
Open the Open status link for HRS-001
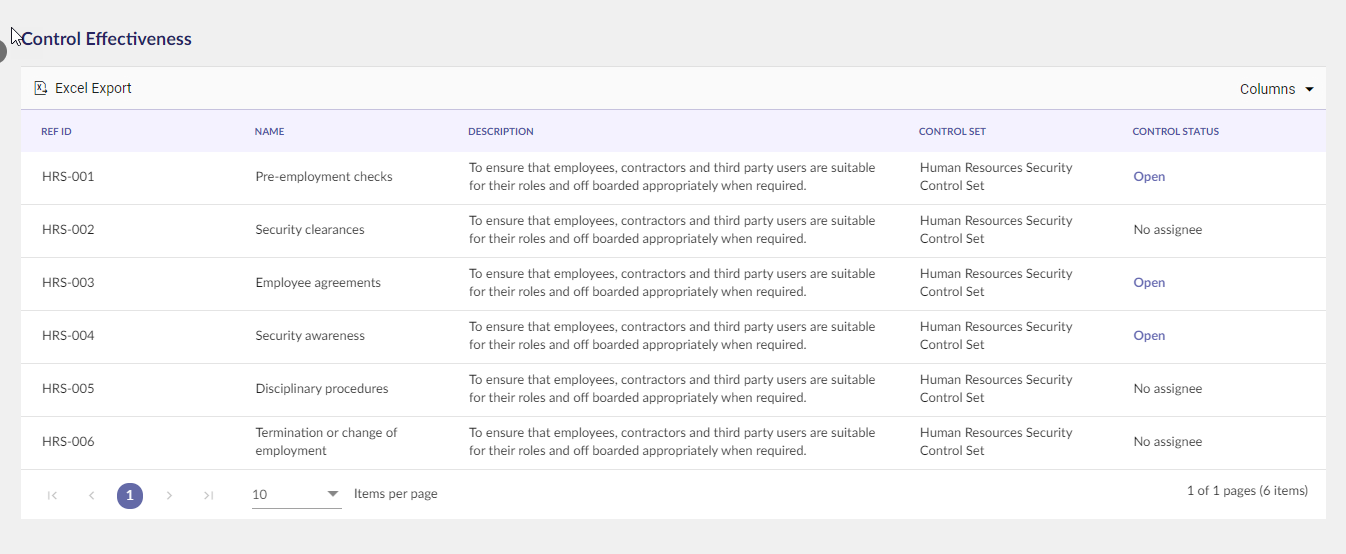pos(1149,177)
